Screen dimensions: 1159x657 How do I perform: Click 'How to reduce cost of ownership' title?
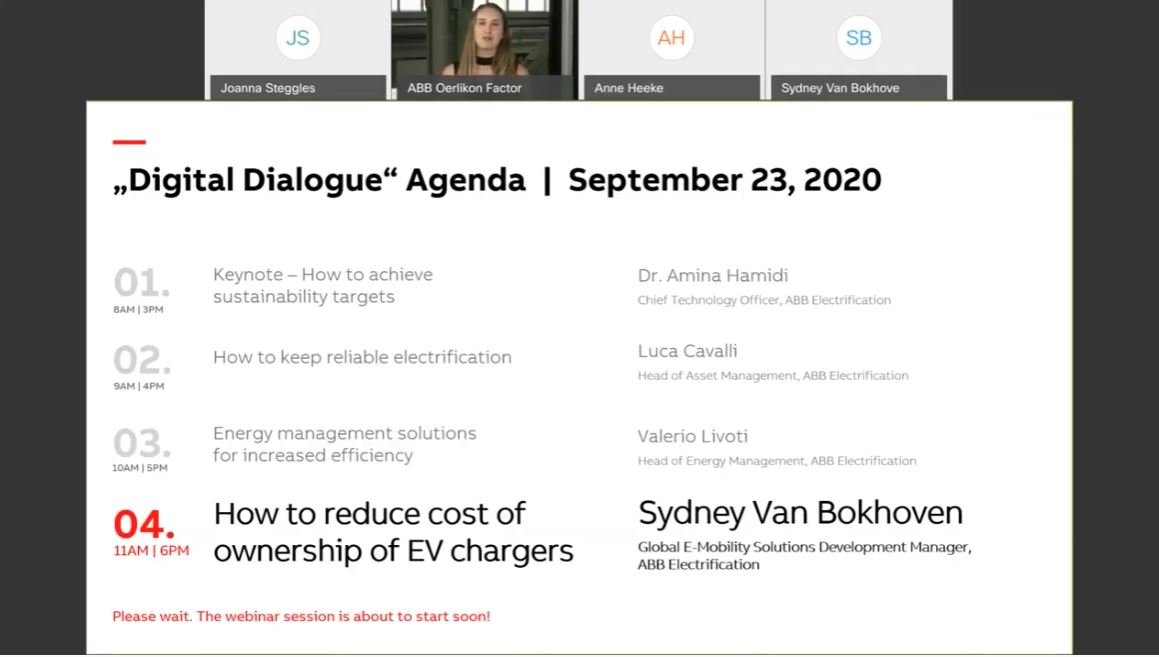[393, 532]
